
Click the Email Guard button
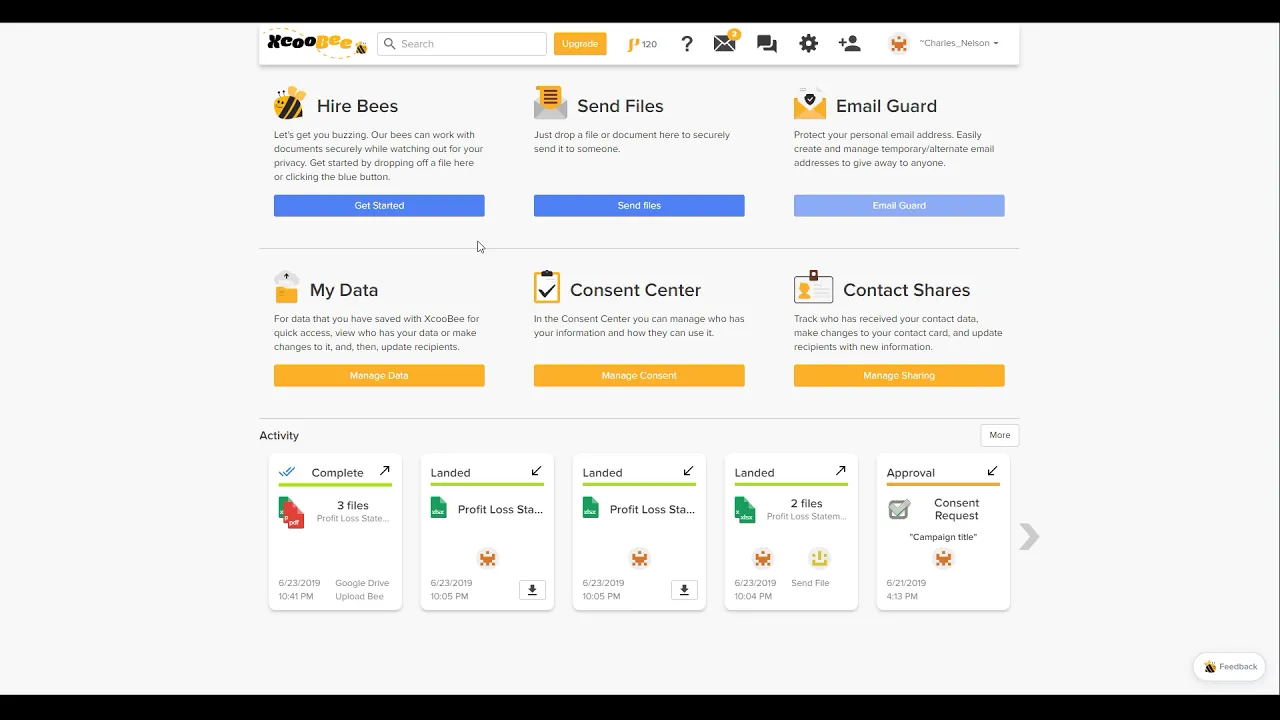point(899,205)
